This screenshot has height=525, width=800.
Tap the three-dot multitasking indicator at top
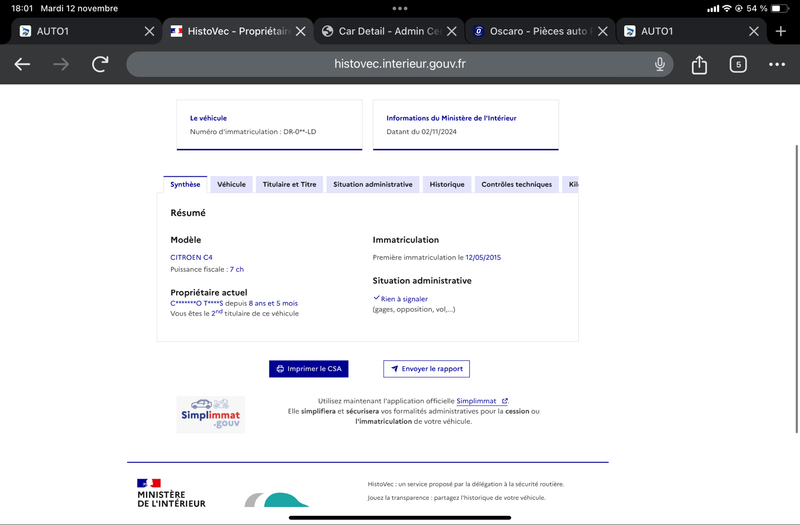[x=399, y=8]
